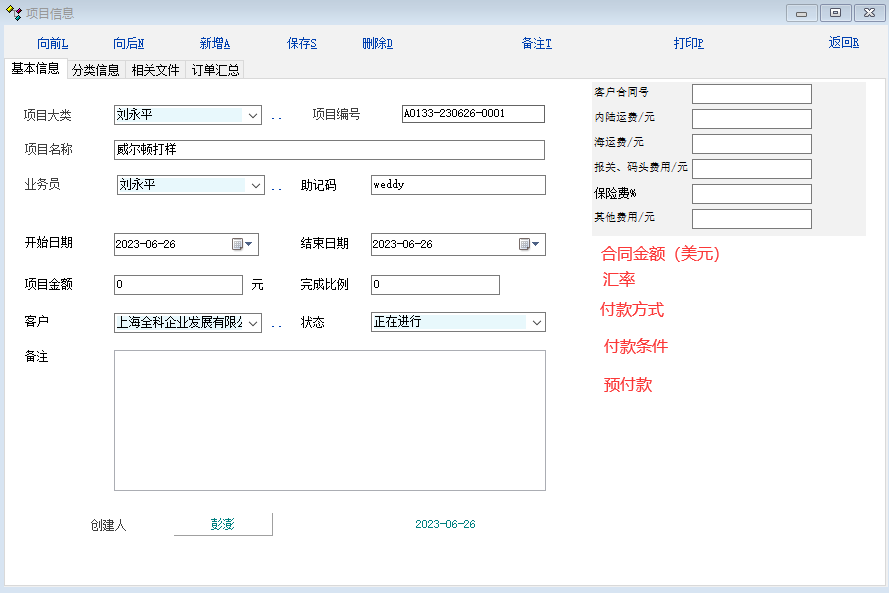Click the 彭澎 creator button
This screenshot has width=889, height=593.
coord(223,524)
